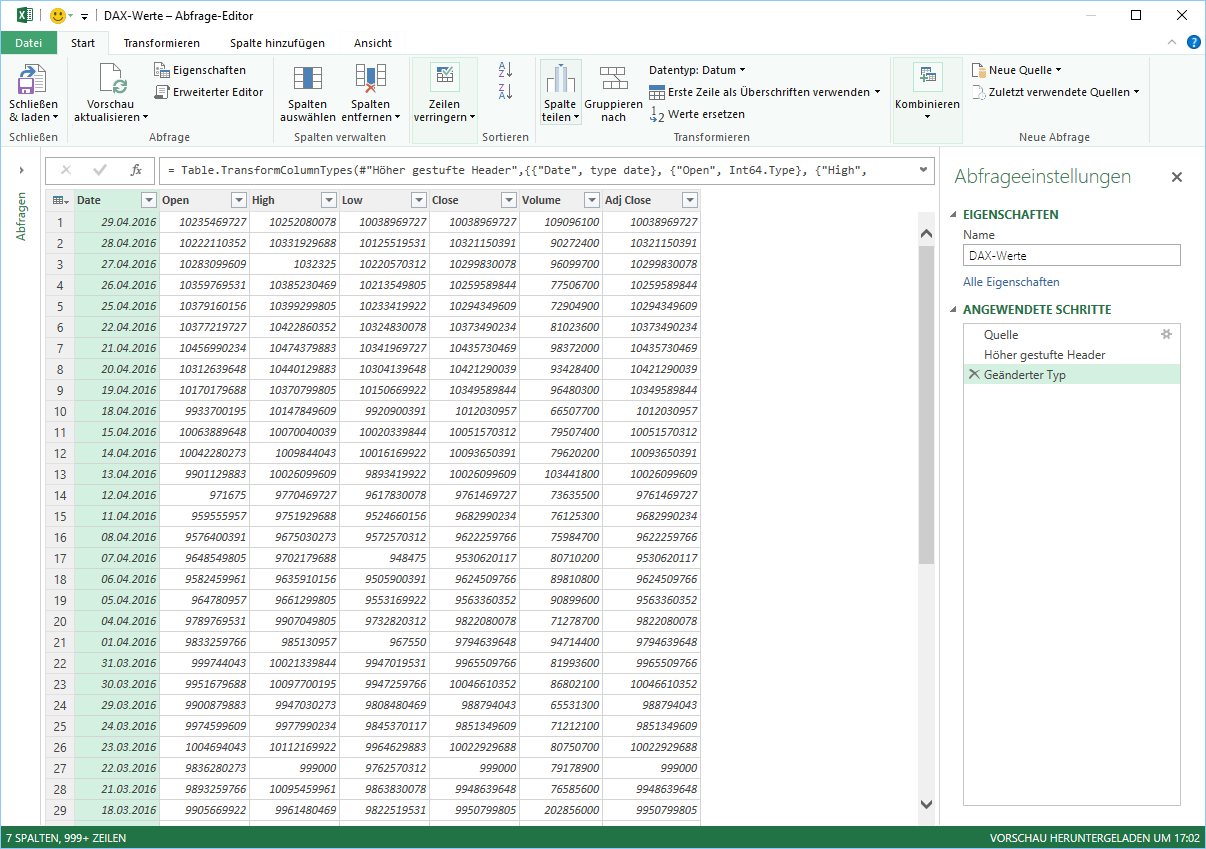Collapse the ANGEWENDETE SCHRITTE section
This screenshot has width=1206, height=849.
coord(953,310)
